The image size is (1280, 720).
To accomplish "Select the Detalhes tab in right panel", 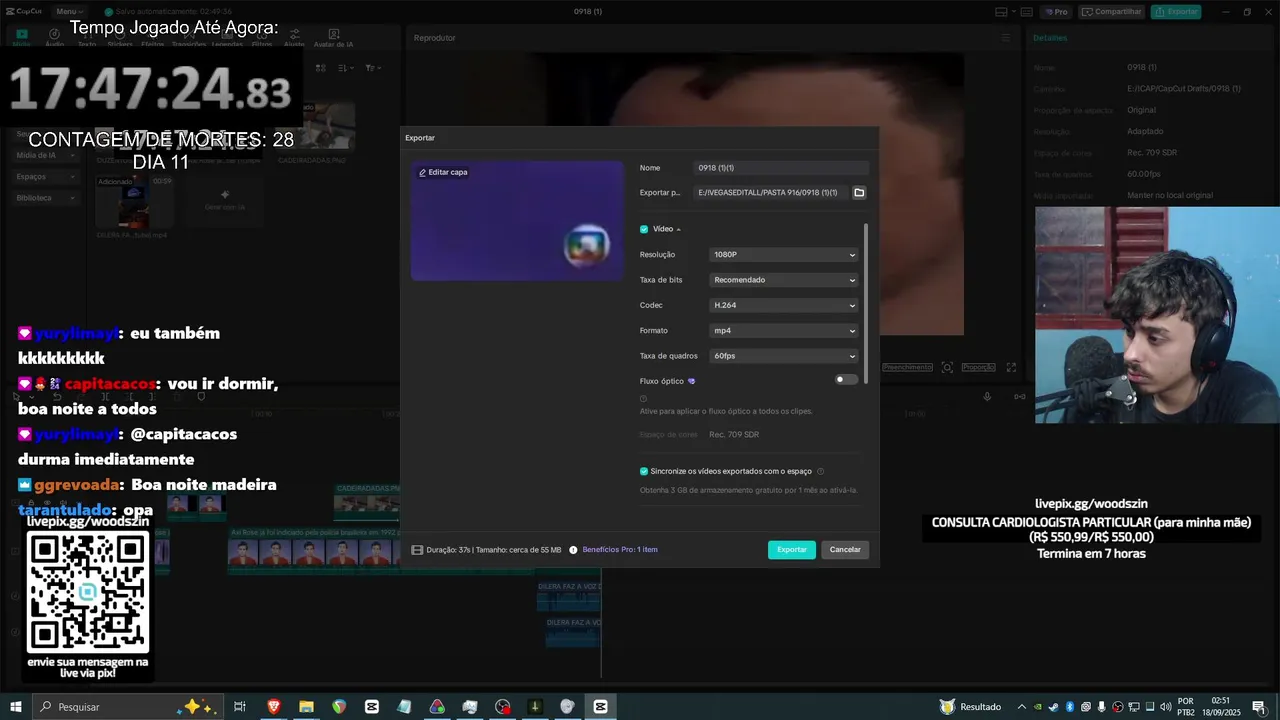I will point(1050,38).
